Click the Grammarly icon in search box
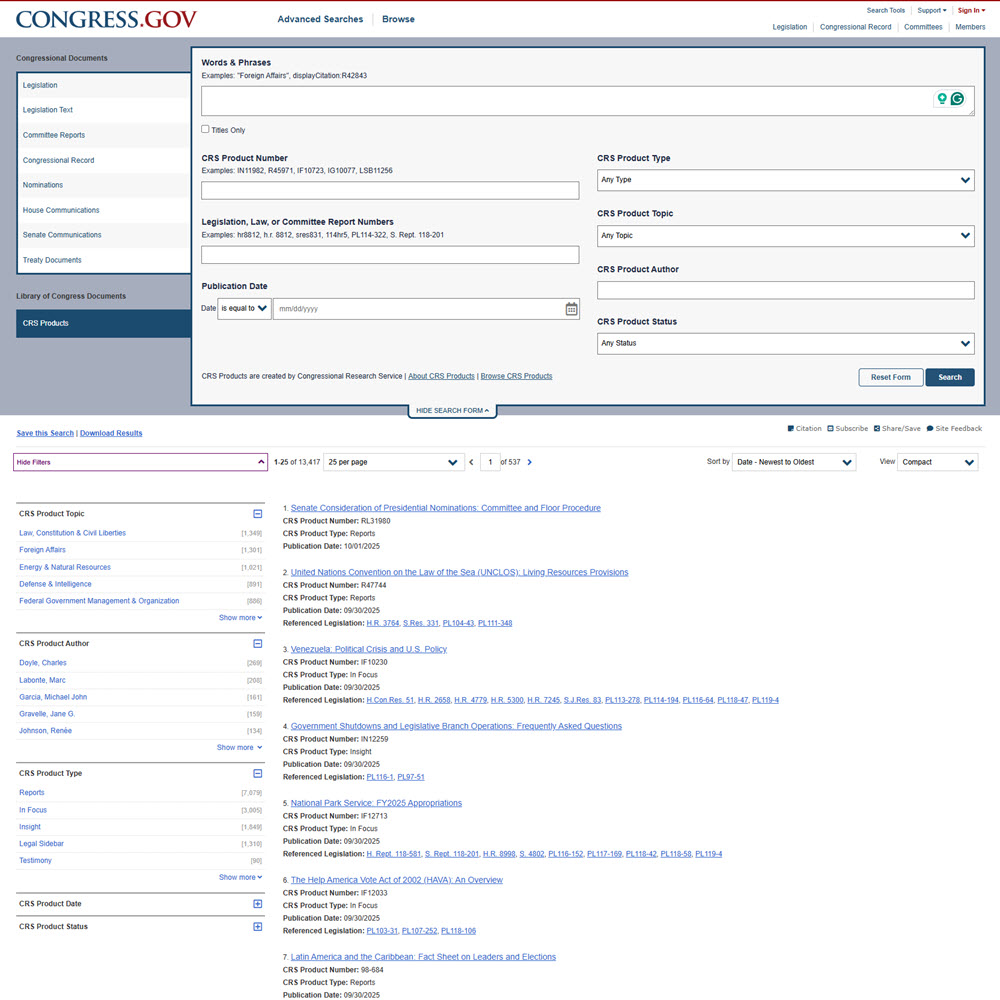 (957, 99)
